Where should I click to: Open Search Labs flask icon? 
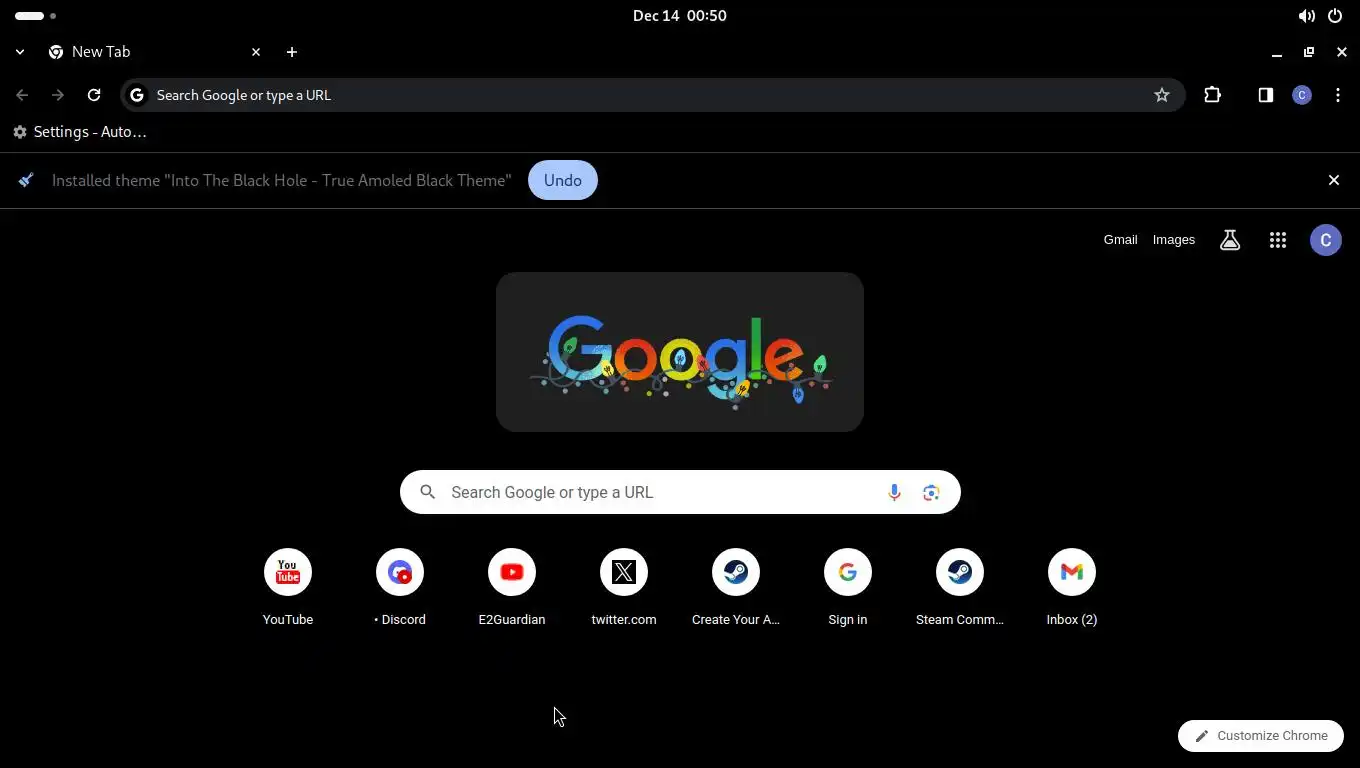coord(1230,240)
